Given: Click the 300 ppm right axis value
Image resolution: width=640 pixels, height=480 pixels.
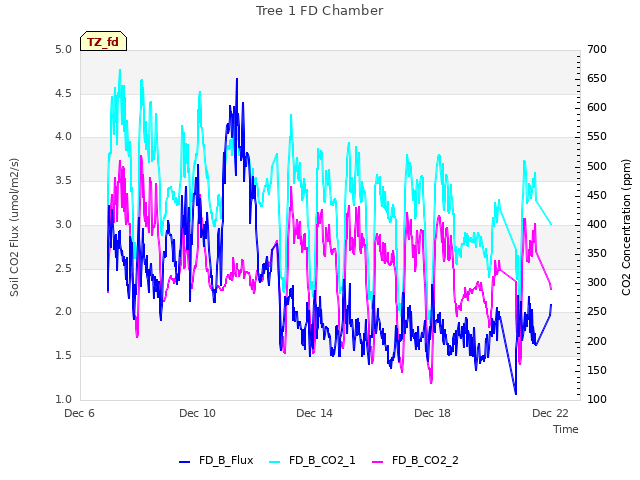Looking at the screenshot, I should coord(597,282).
